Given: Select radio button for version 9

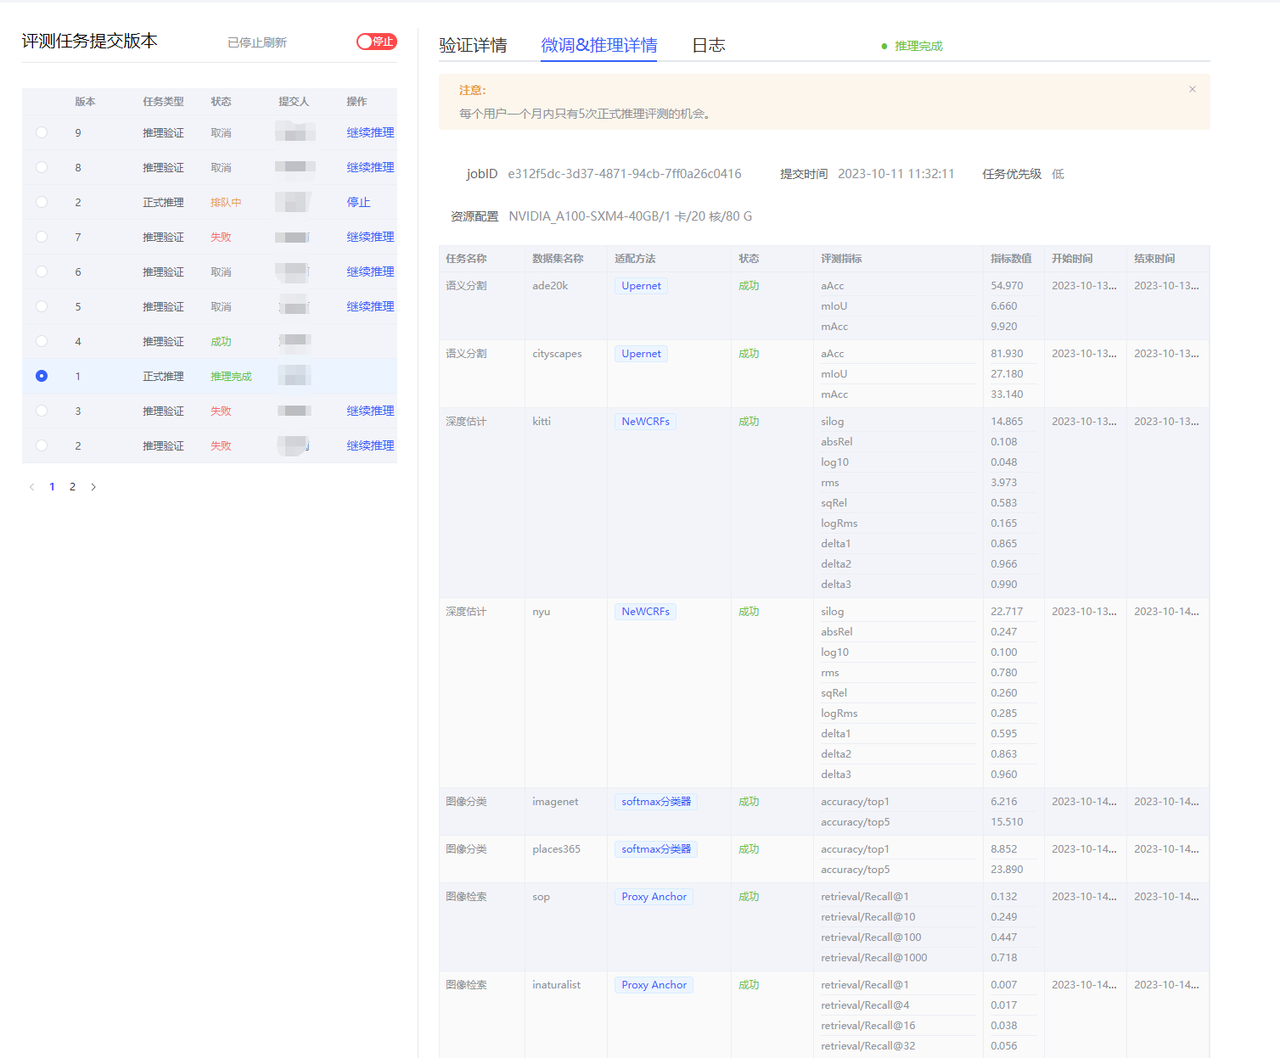Looking at the screenshot, I should [x=41, y=132].
